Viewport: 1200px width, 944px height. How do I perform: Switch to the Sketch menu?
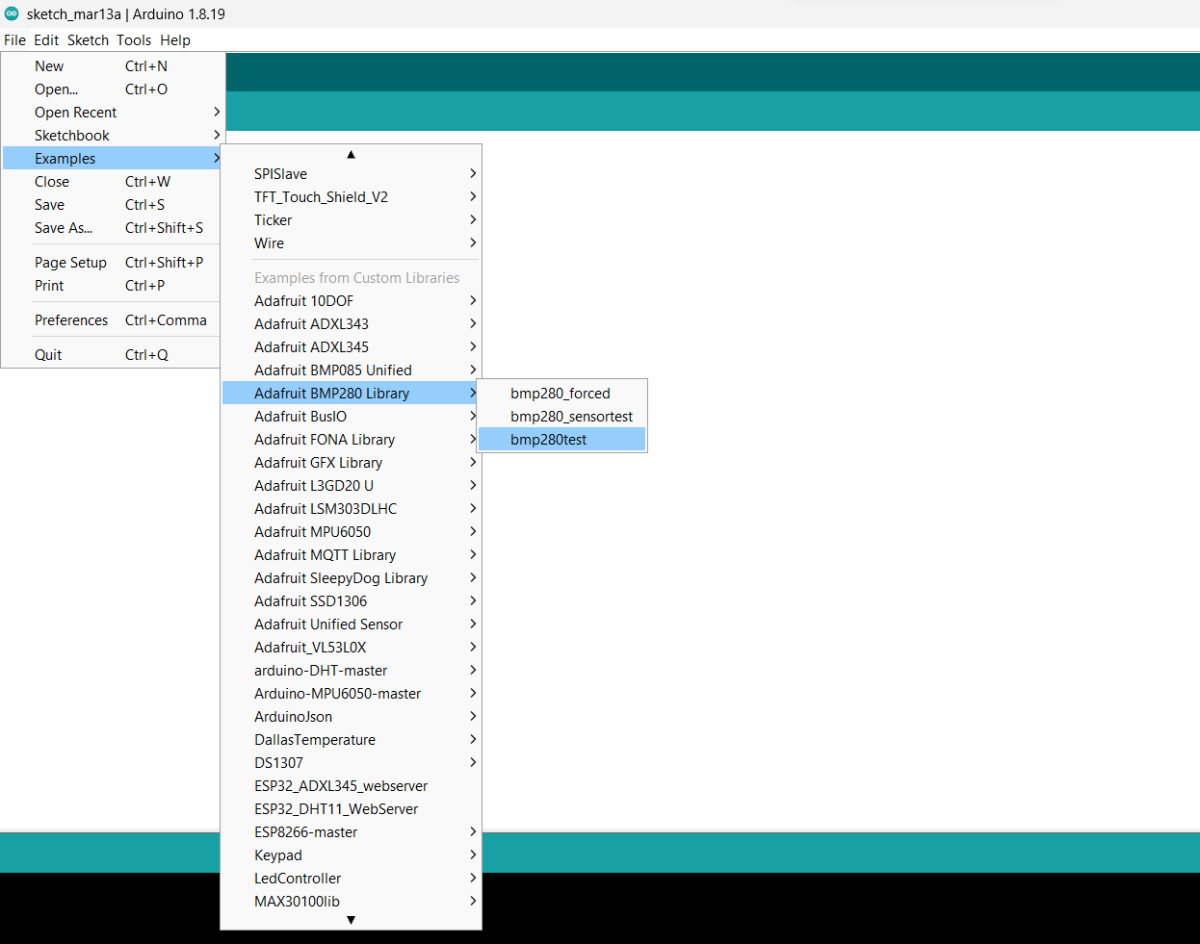click(88, 40)
